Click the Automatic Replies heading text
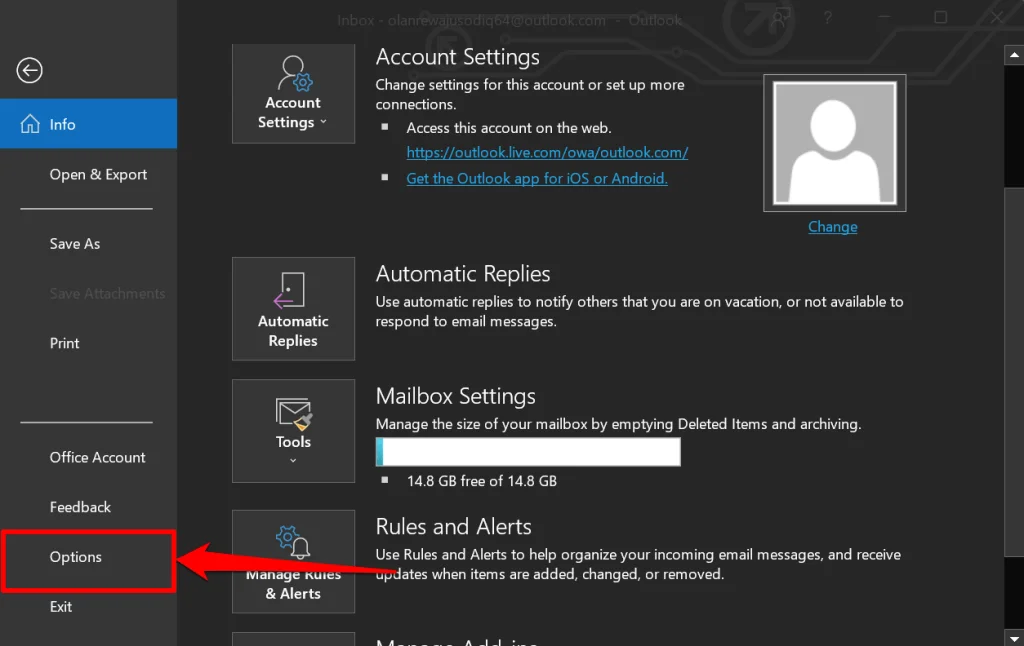 (462, 274)
